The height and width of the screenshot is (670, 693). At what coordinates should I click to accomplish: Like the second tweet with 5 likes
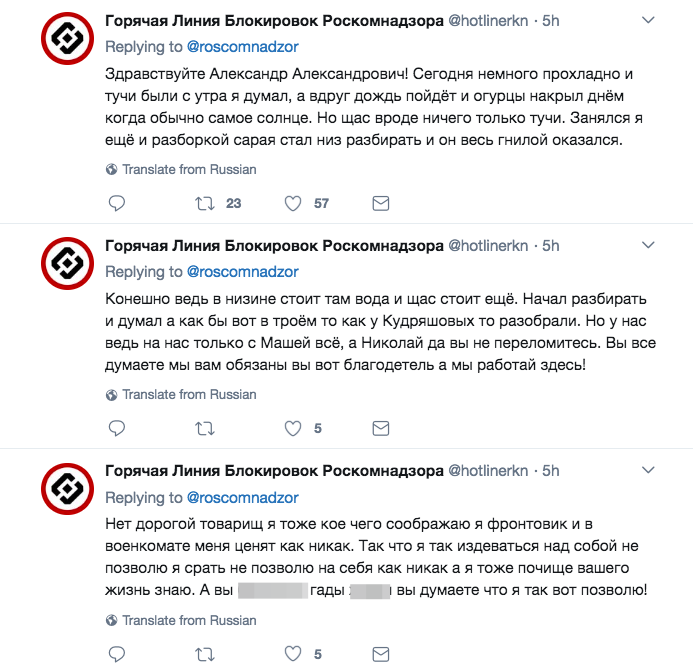click(293, 429)
